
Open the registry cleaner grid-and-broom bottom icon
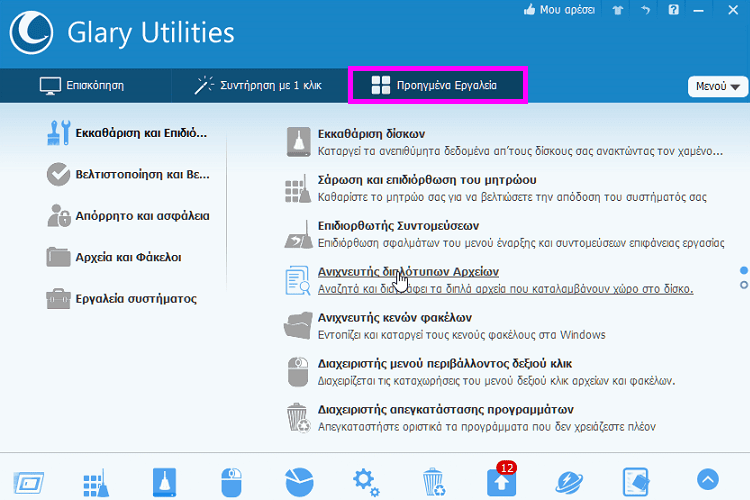[x=96, y=482]
